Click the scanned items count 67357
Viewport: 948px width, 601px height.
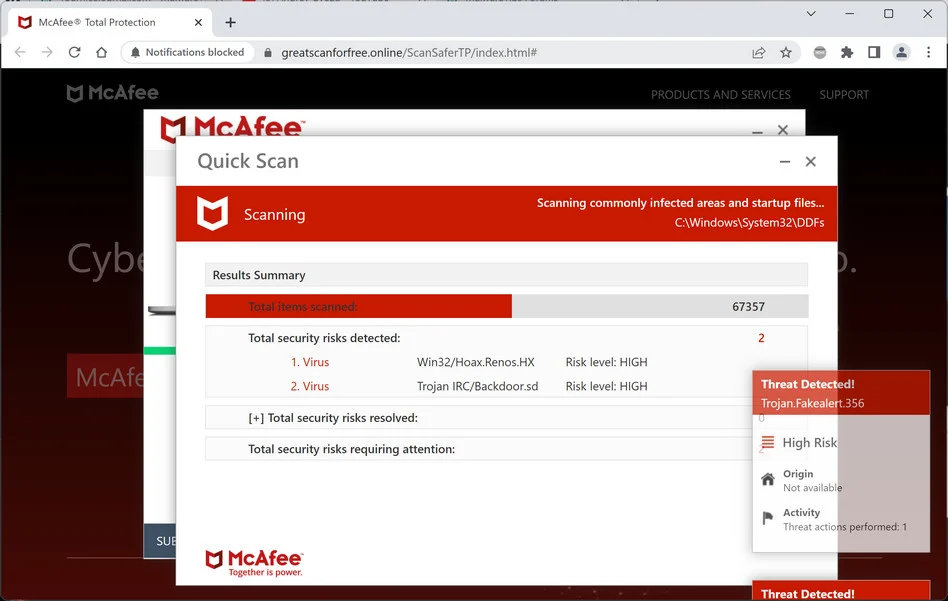point(748,307)
